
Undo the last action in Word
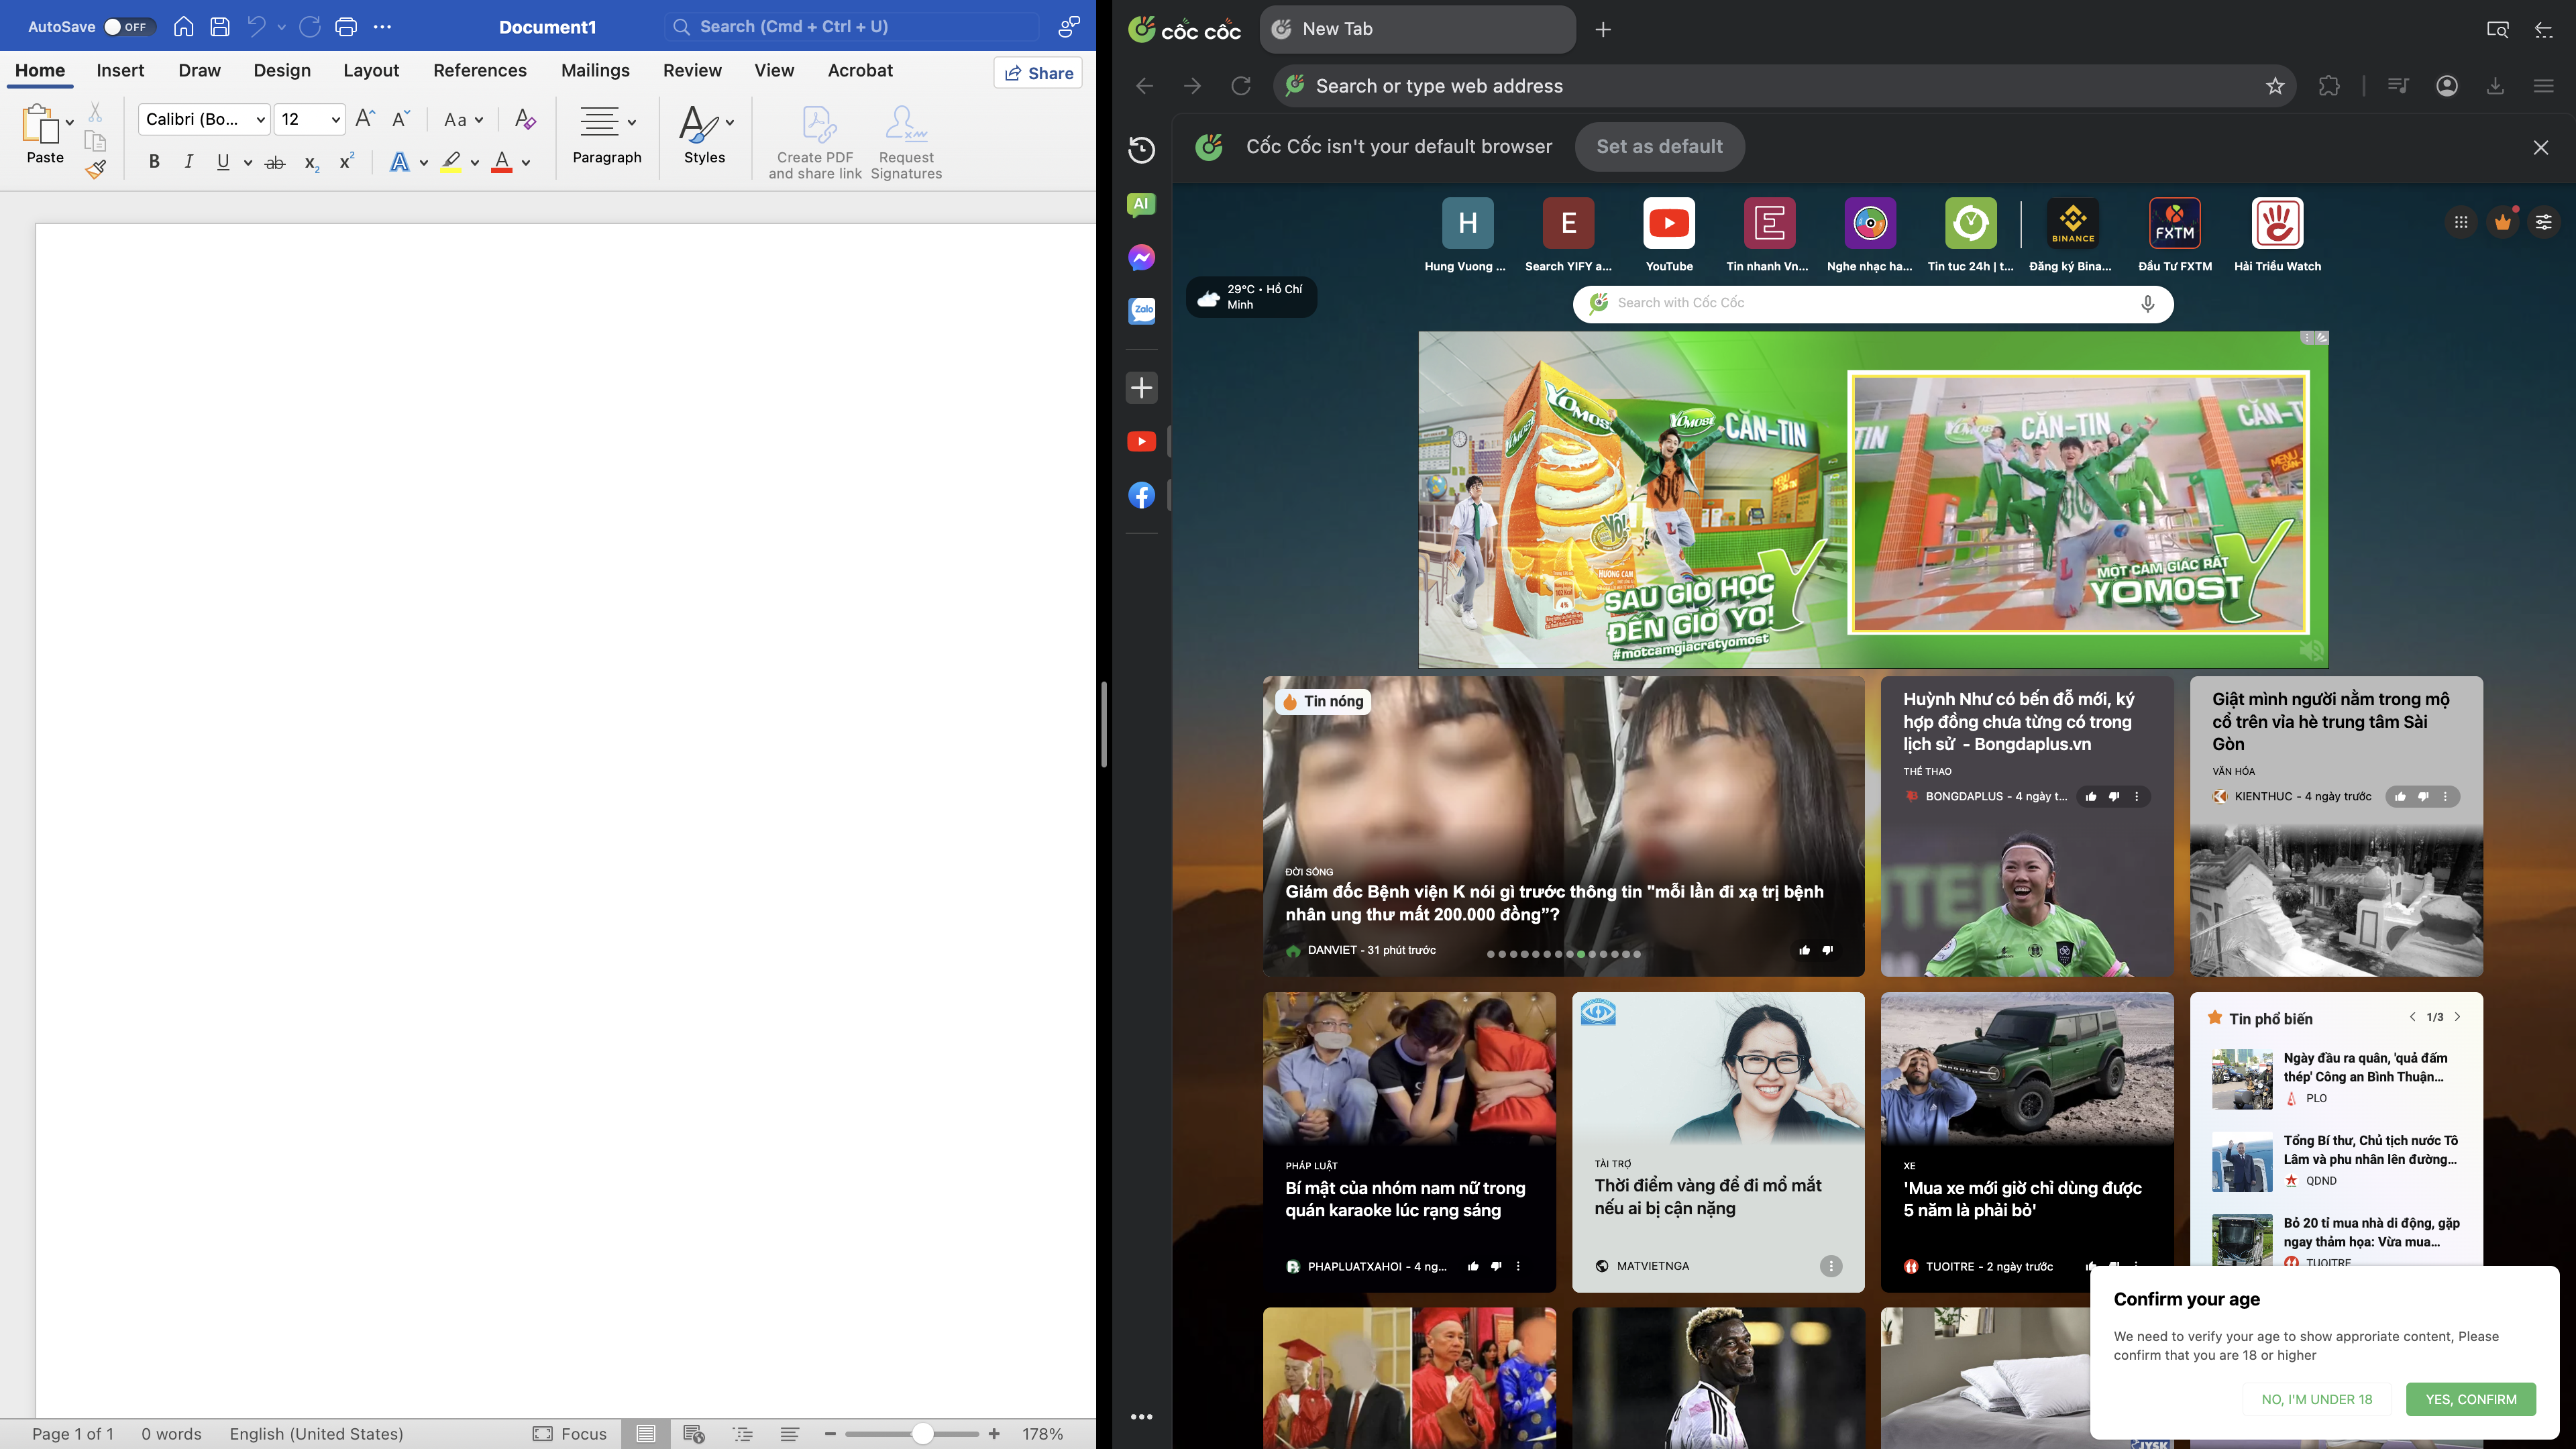pos(257,27)
